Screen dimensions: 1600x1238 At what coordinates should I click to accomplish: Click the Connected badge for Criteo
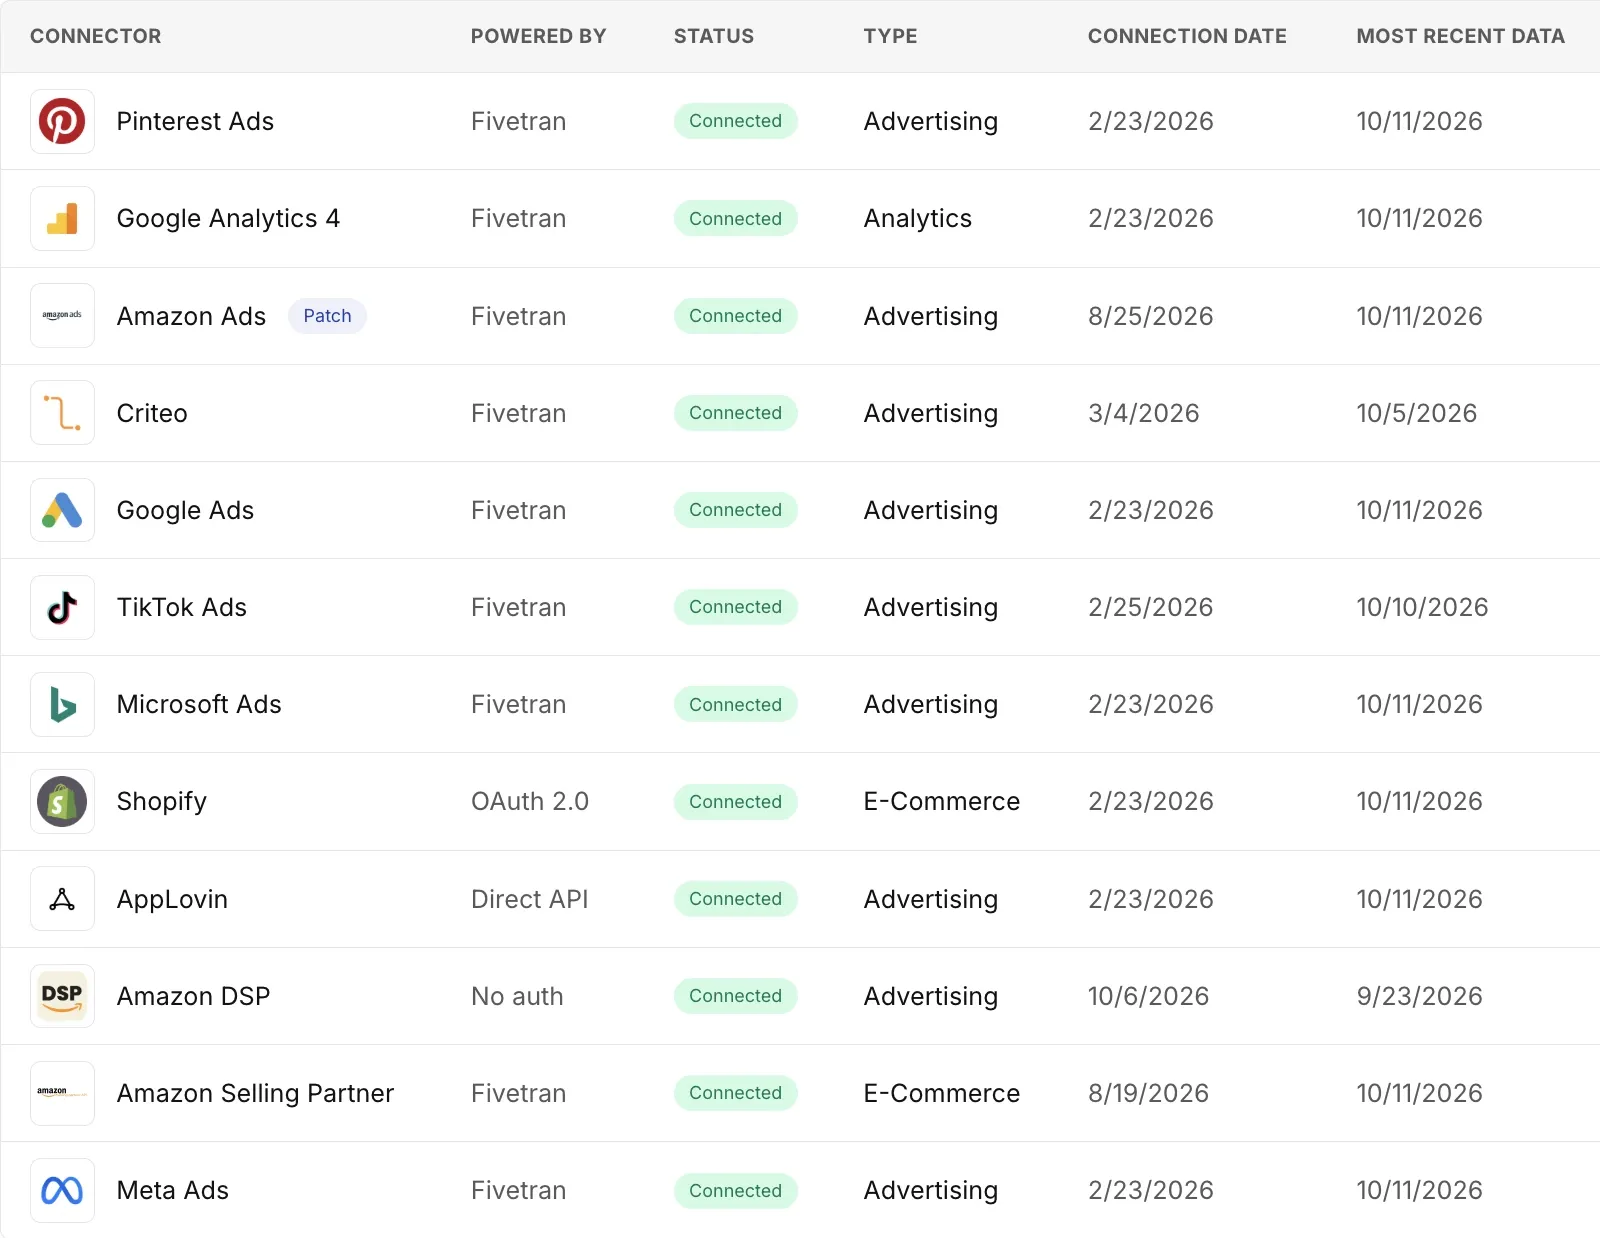735,413
